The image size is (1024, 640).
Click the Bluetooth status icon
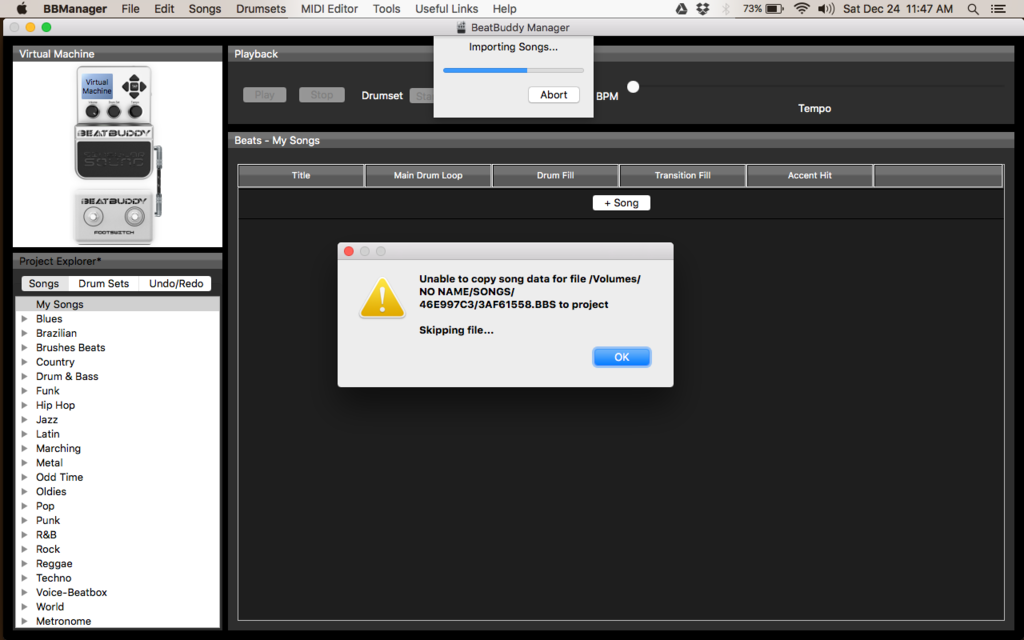pyautogui.click(x=726, y=8)
